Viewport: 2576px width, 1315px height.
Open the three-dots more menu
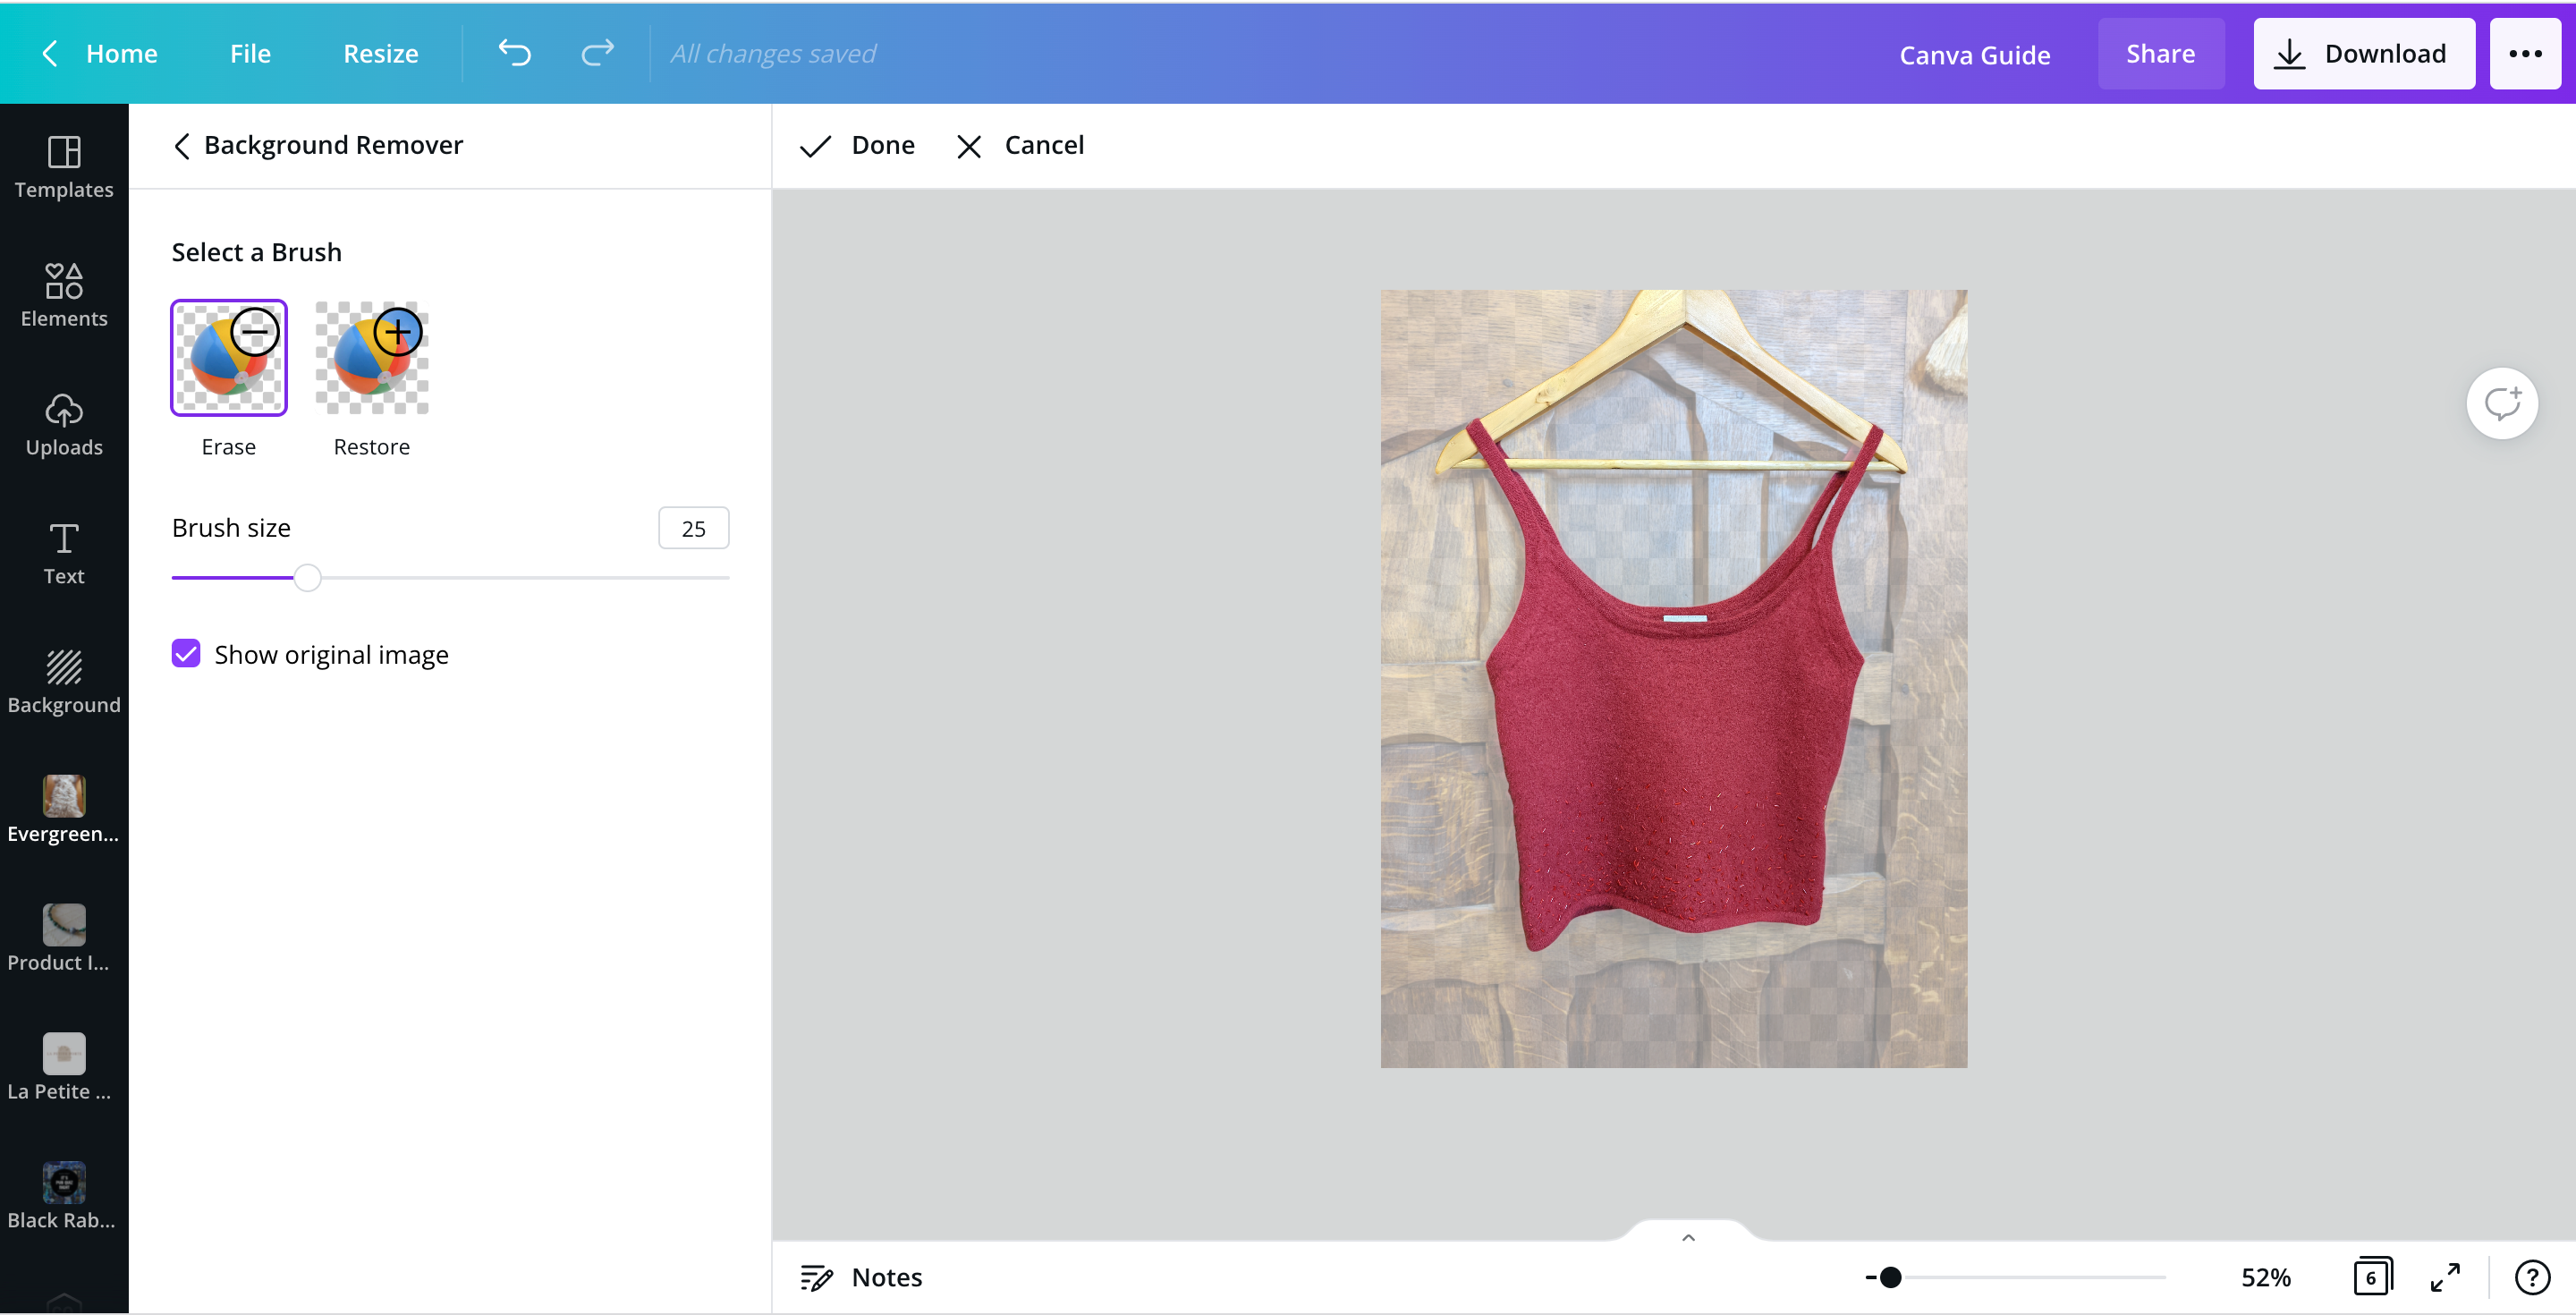2525,54
